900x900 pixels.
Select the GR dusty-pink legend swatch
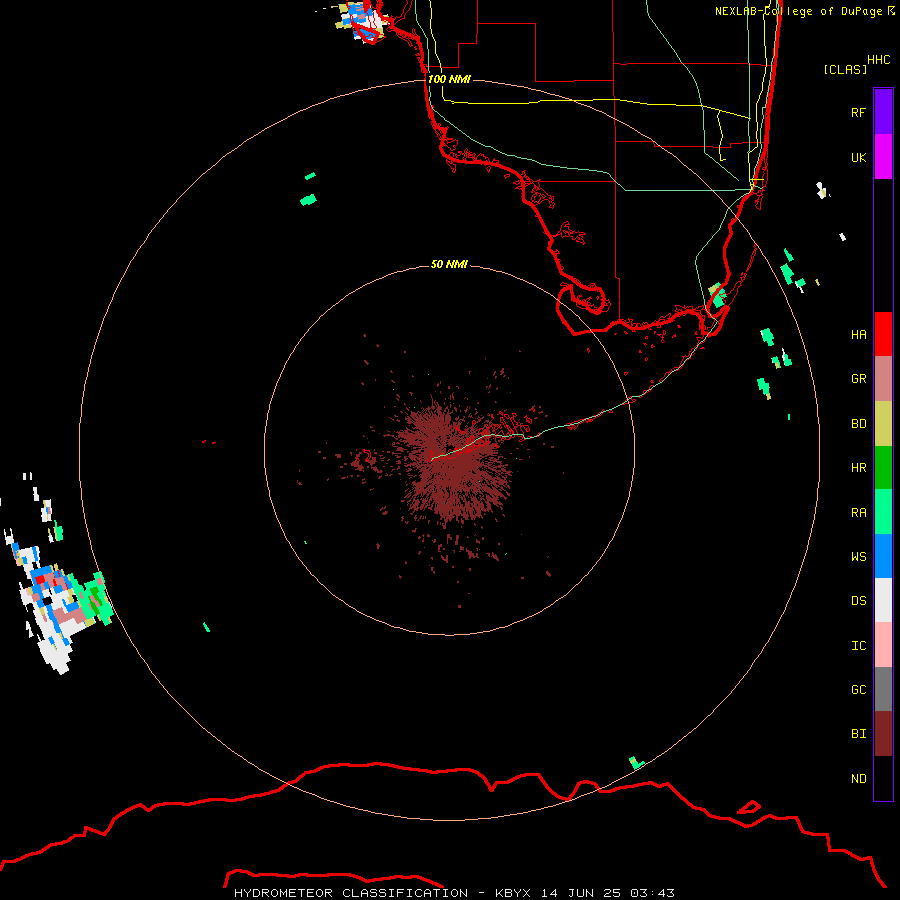(883, 379)
